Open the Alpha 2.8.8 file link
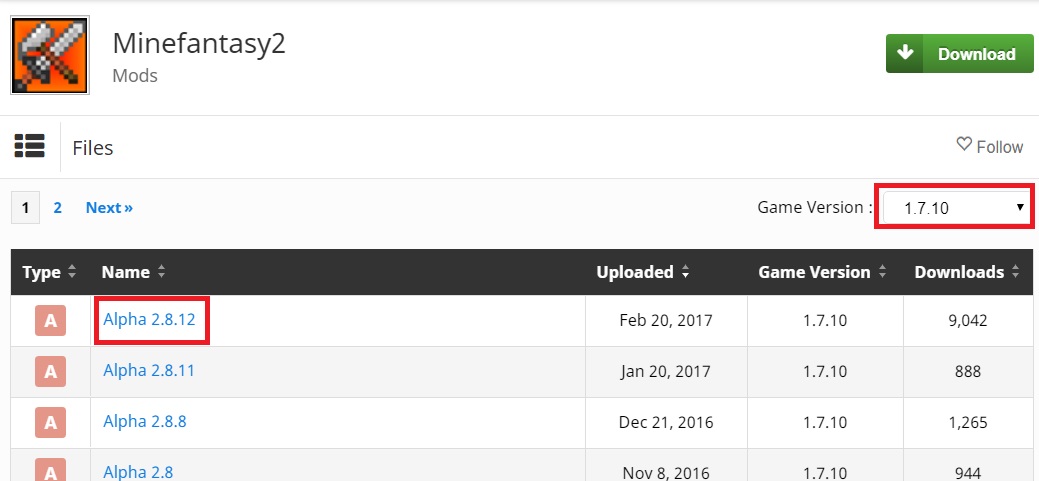The height and width of the screenshot is (481, 1039). 145,422
